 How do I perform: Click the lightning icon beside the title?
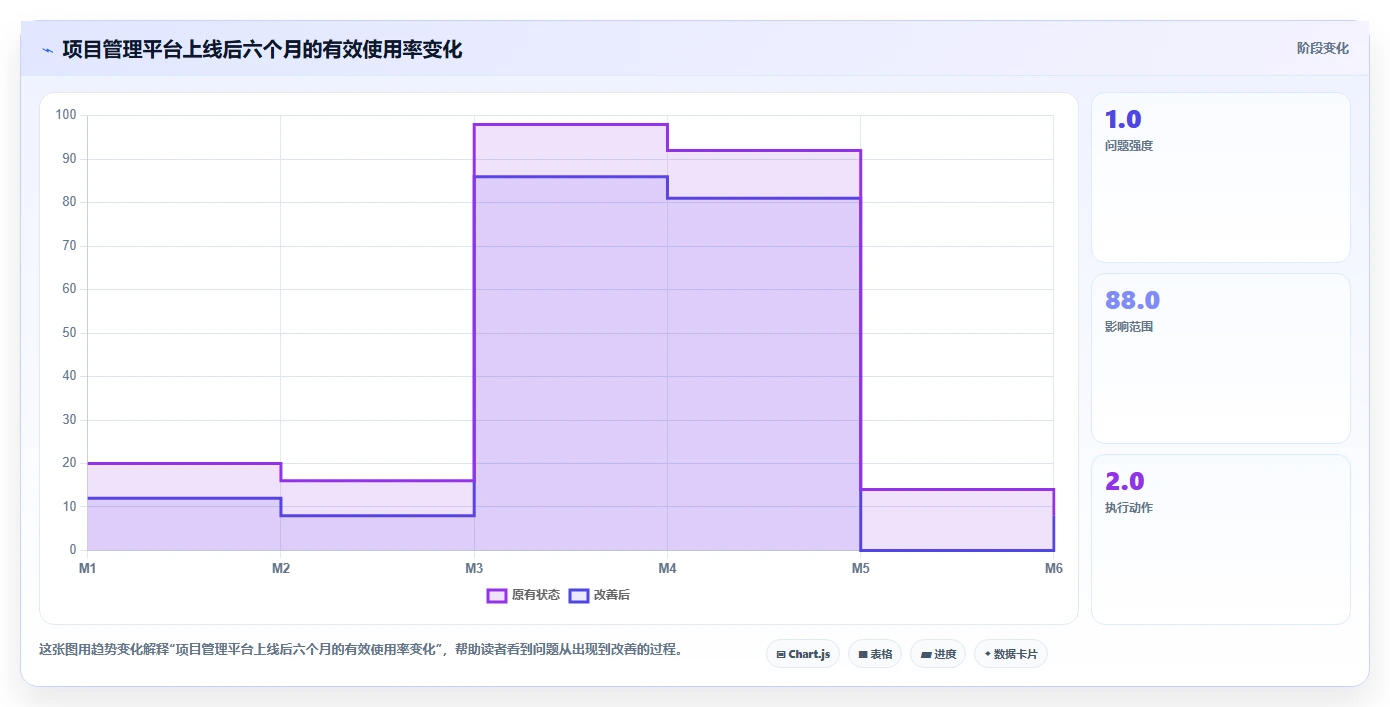[48, 50]
